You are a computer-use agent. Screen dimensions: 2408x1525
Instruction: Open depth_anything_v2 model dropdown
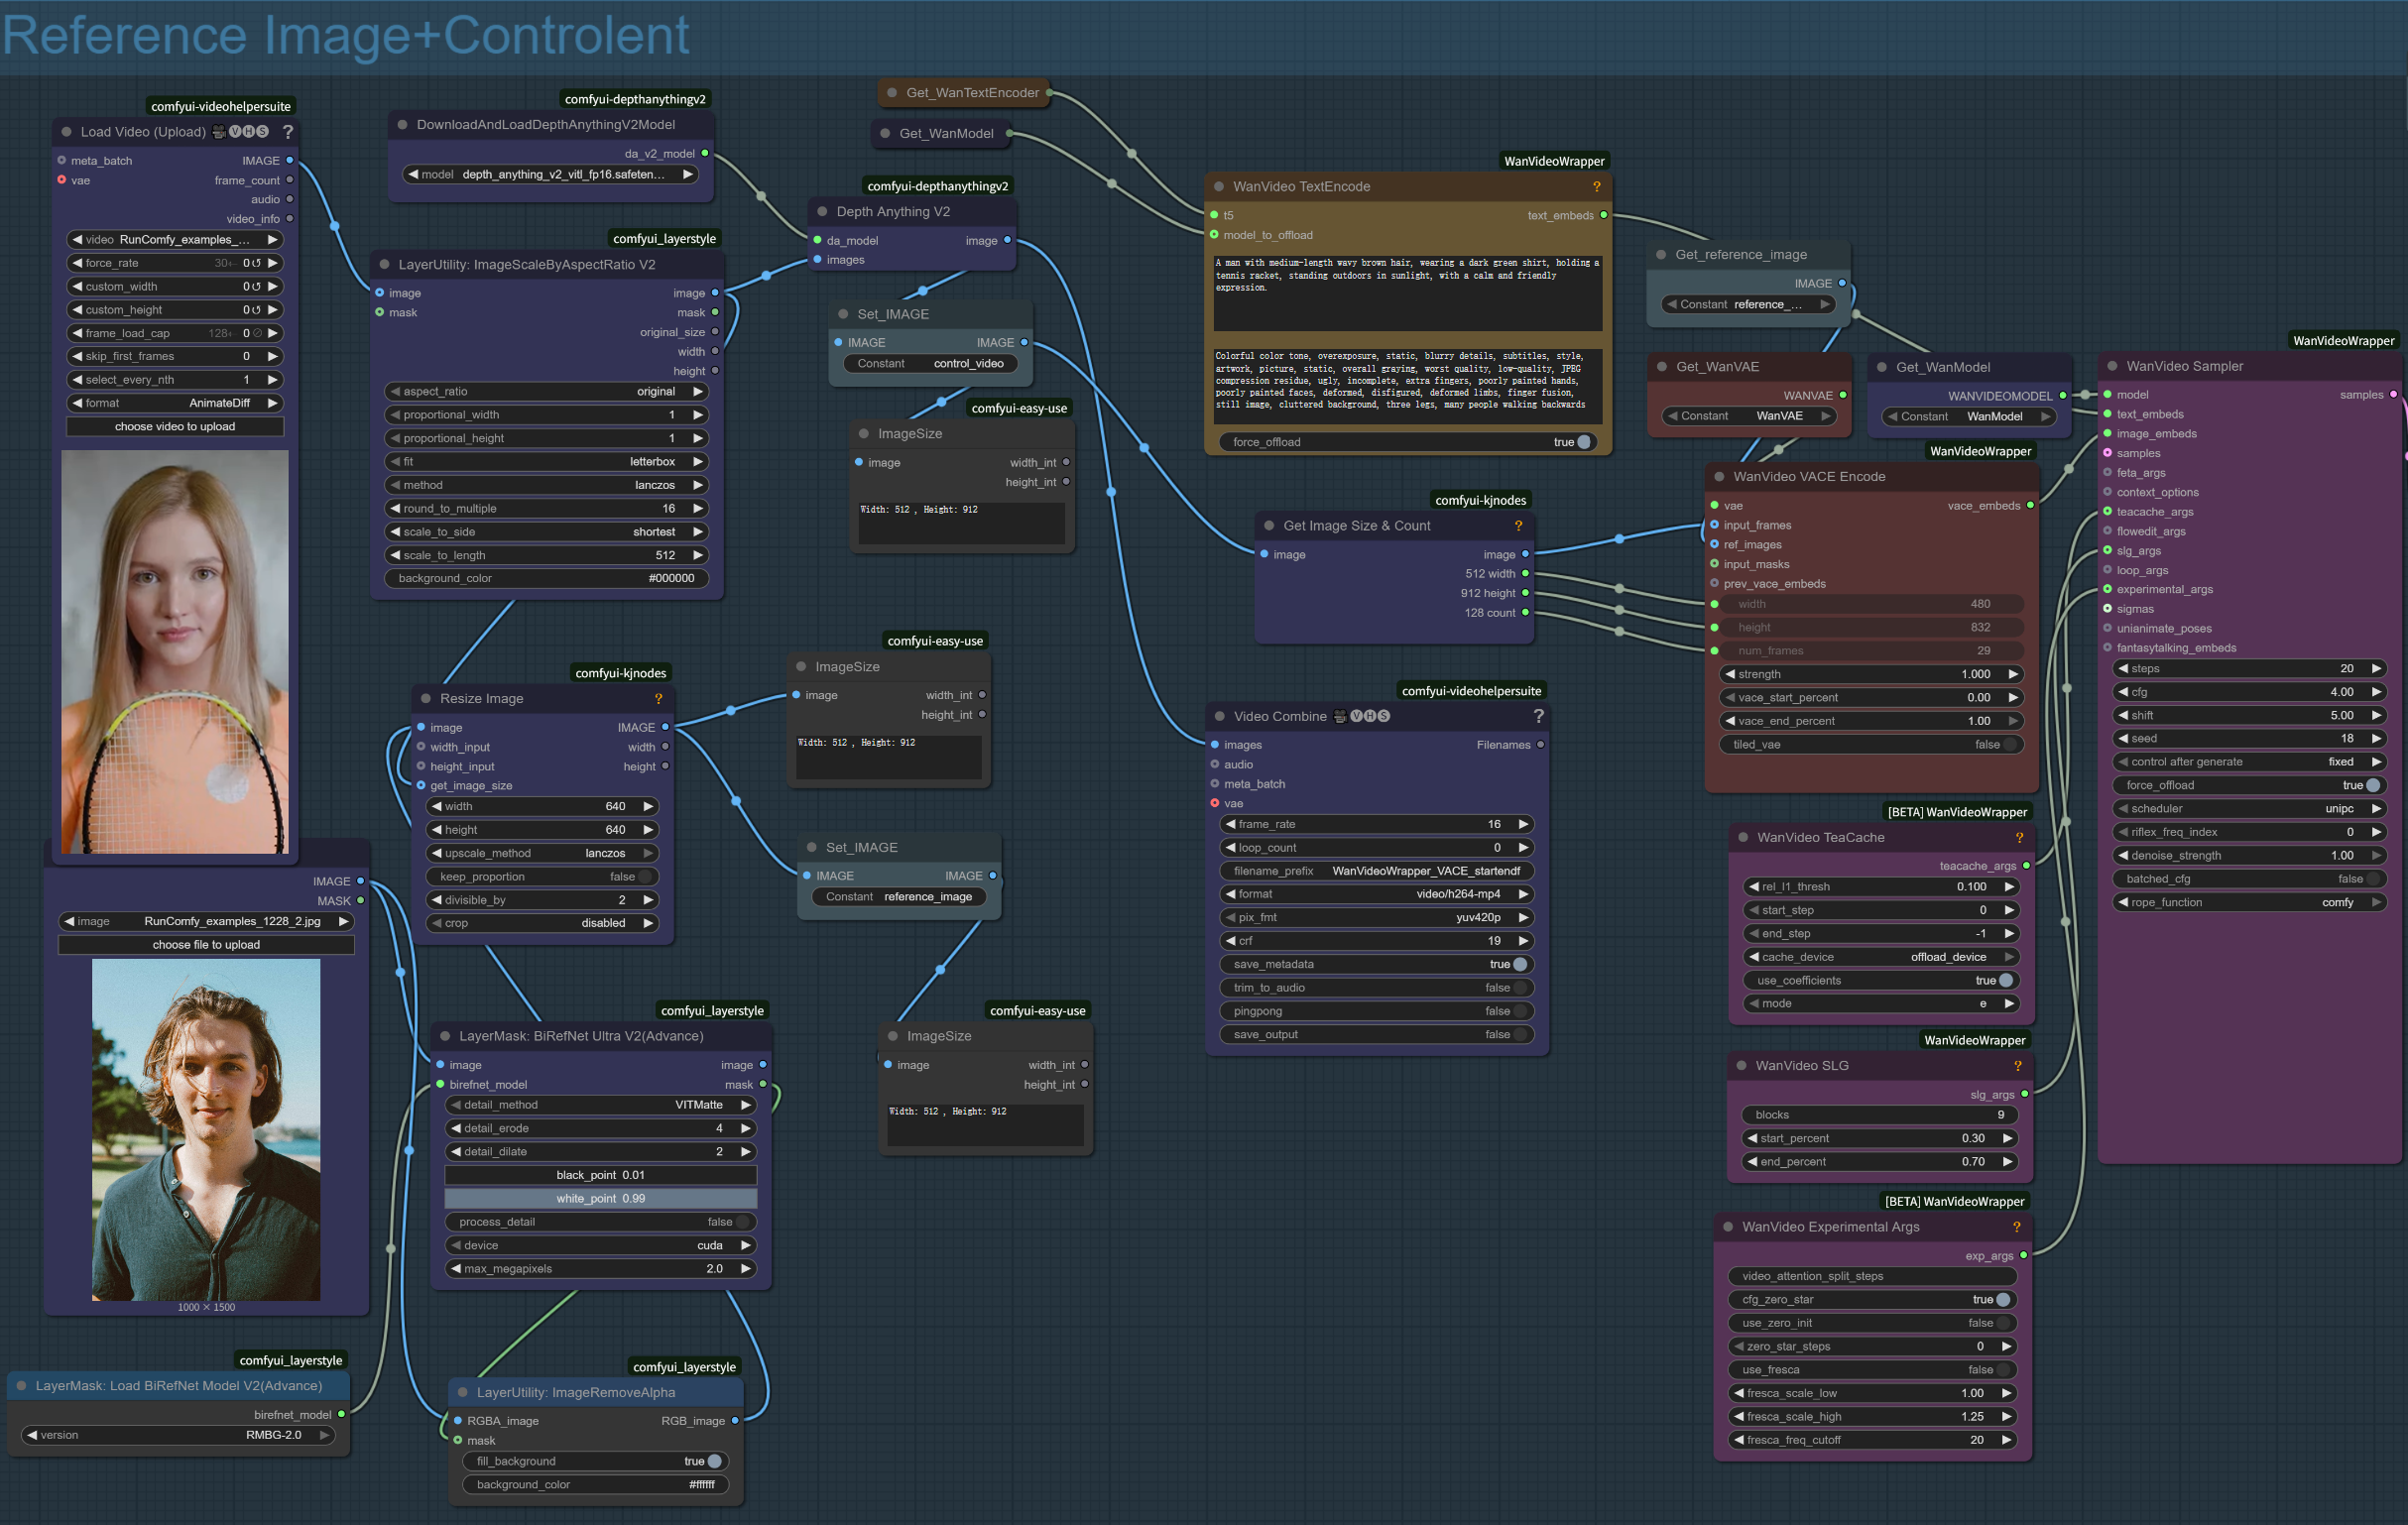coord(551,174)
